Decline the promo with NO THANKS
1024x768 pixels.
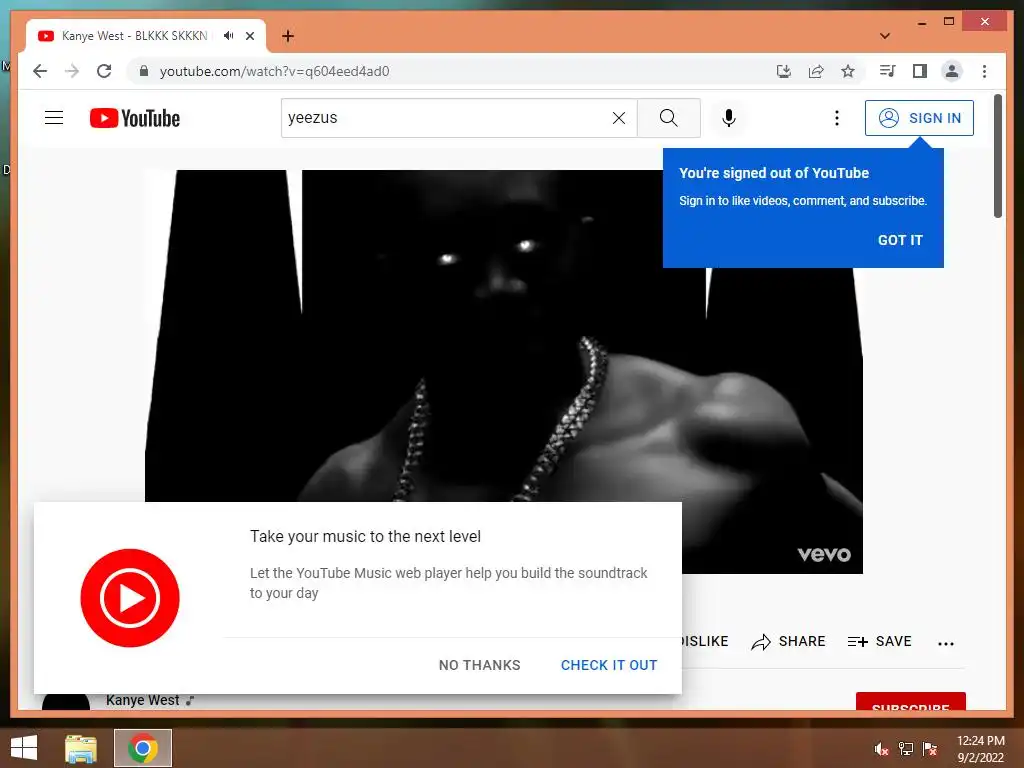pyautogui.click(x=479, y=665)
